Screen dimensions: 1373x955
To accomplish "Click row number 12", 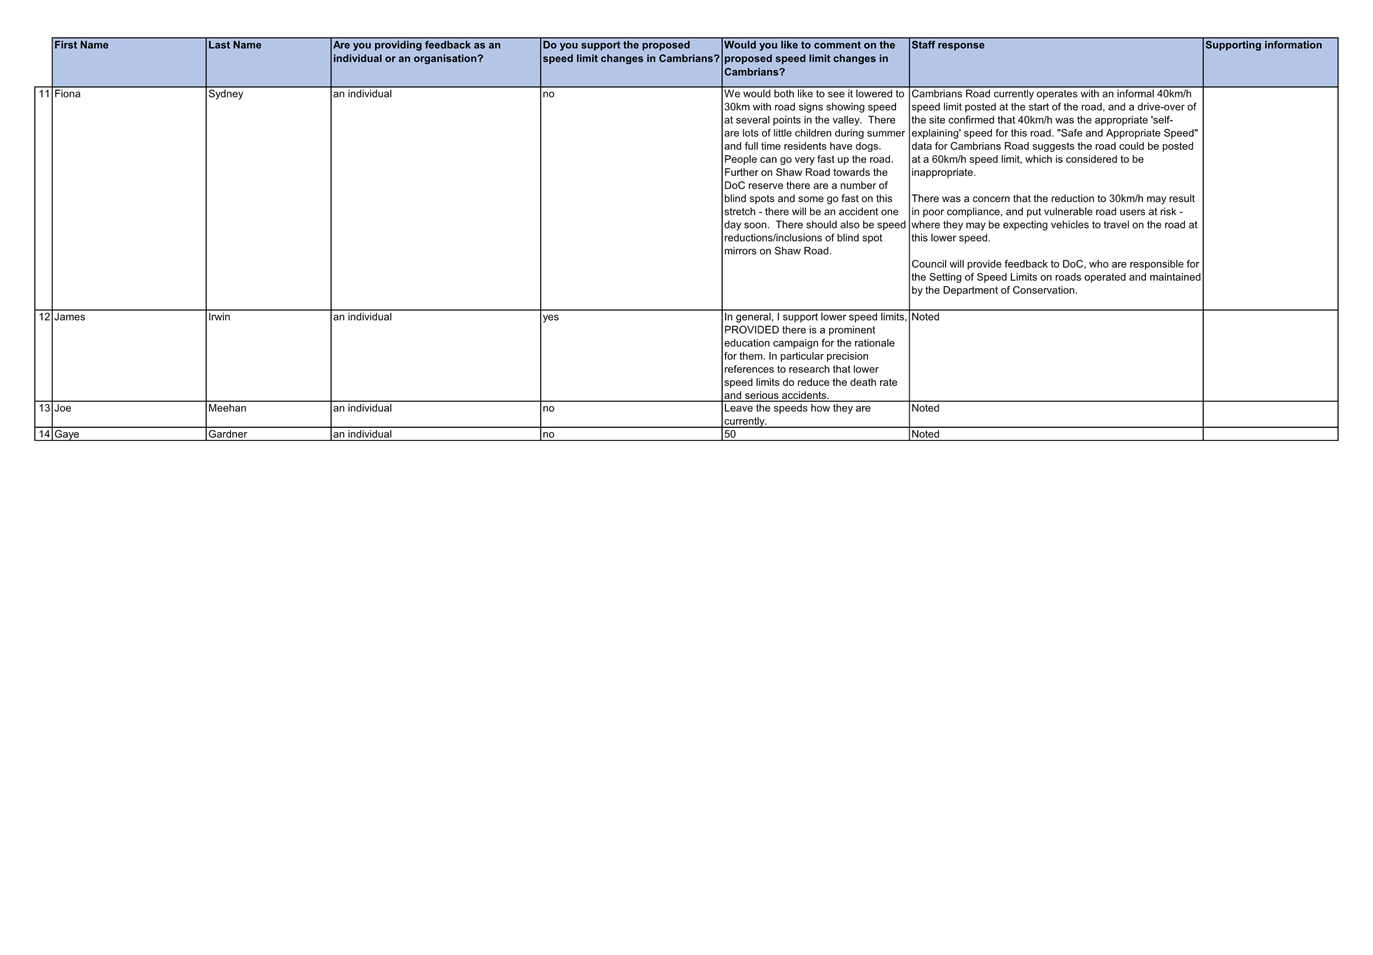I will pos(44,317).
